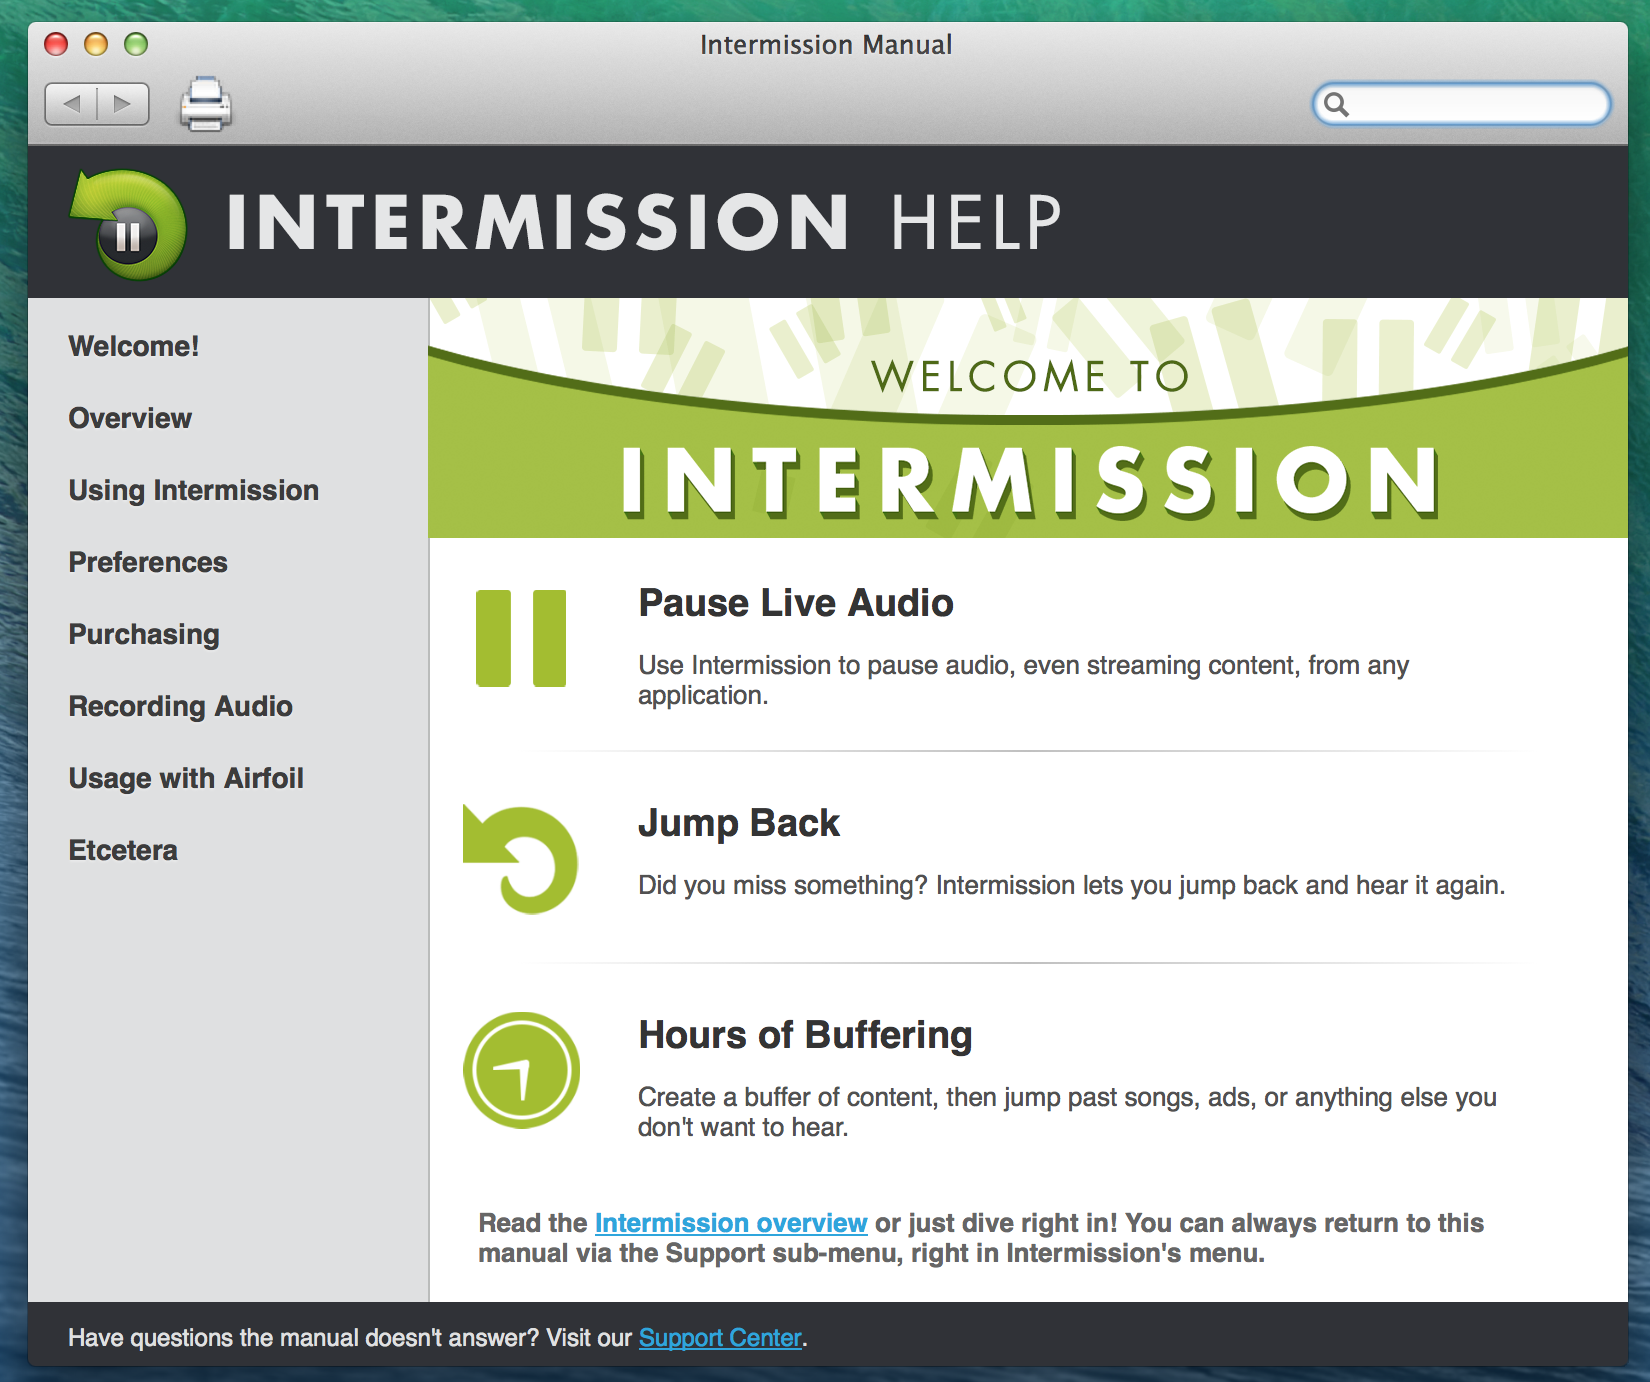Select the Hours of Buffering clock icon

521,1070
